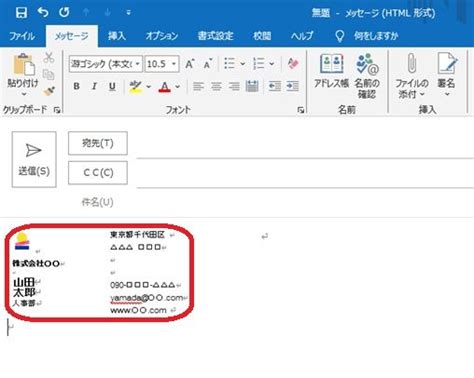Click the CC(C) button
The width and height of the screenshot is (474, 378).
tap(98, 173)
